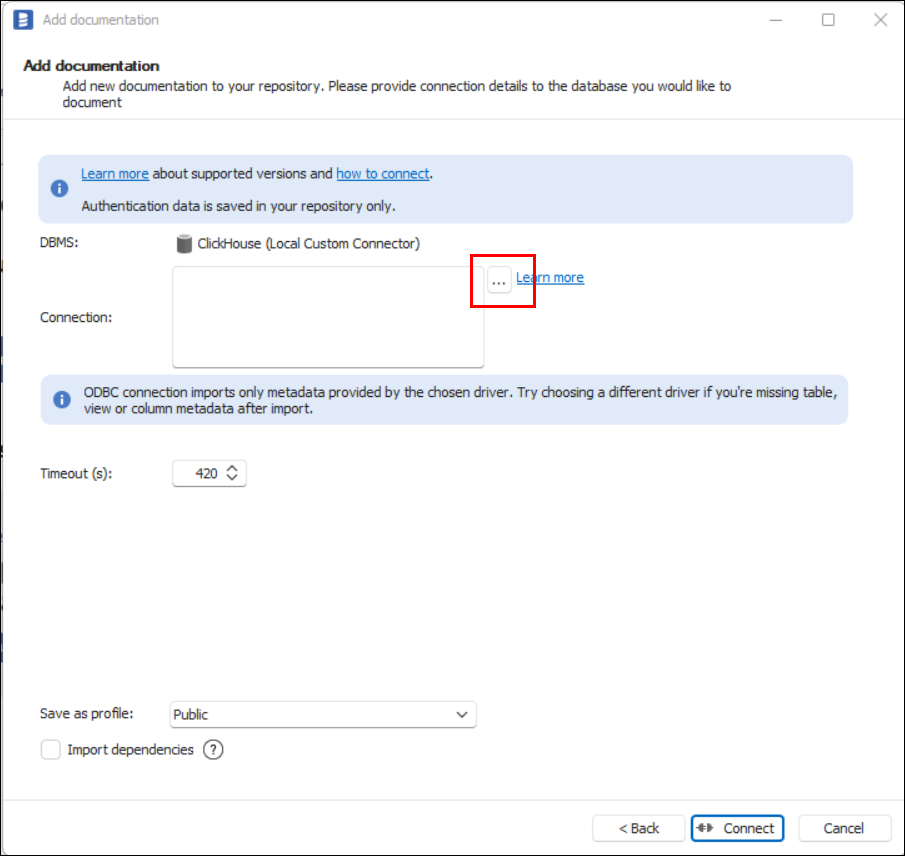
Task: Increase Timeout value with up arrow
Action: click(x=232, y=468)
